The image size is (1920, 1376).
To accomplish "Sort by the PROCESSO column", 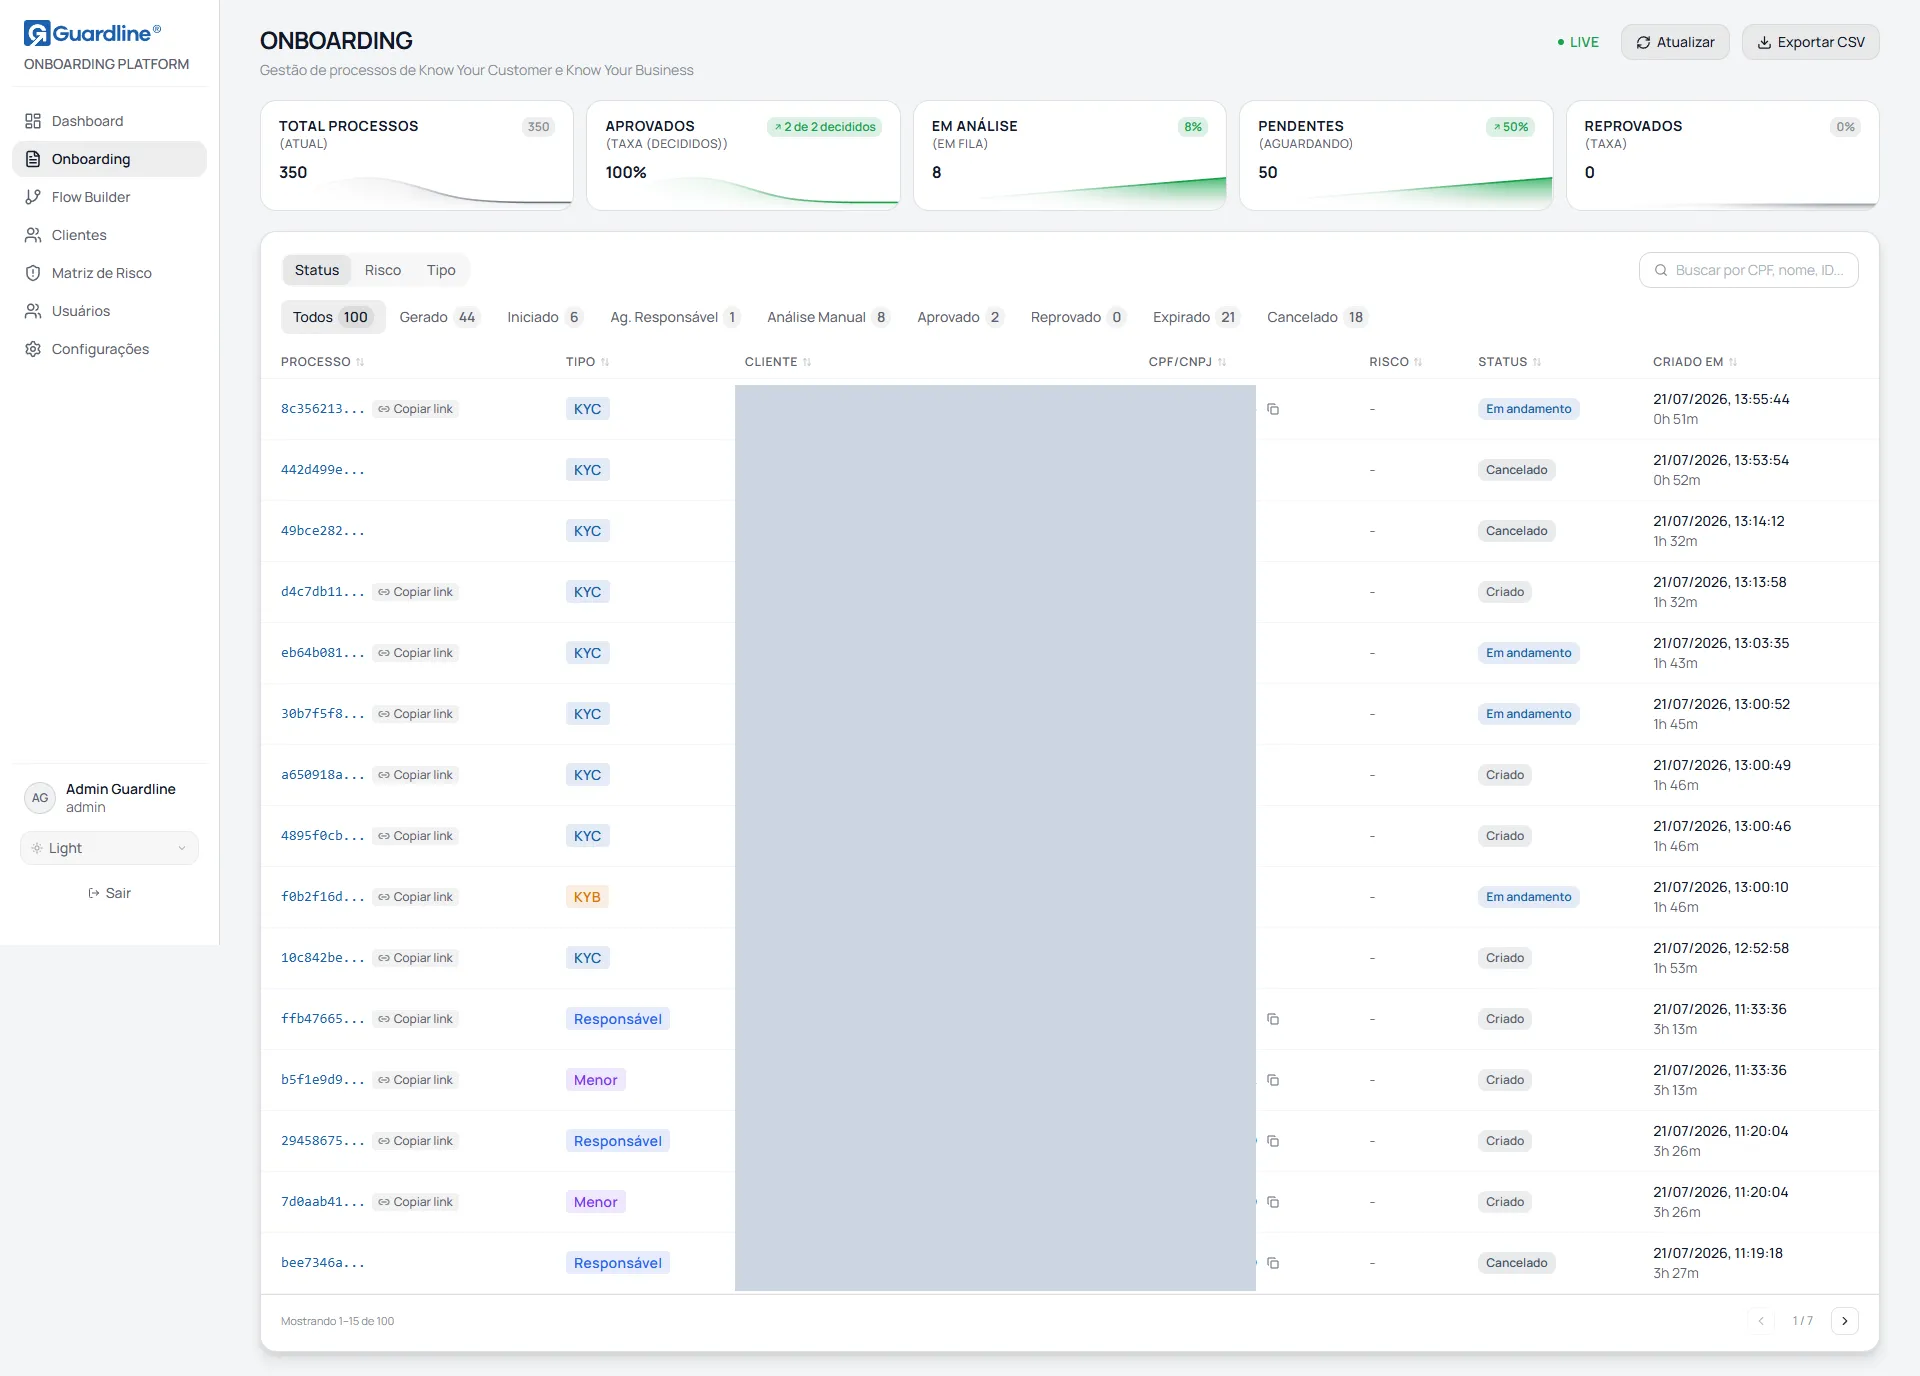I will tap(322, 362).
